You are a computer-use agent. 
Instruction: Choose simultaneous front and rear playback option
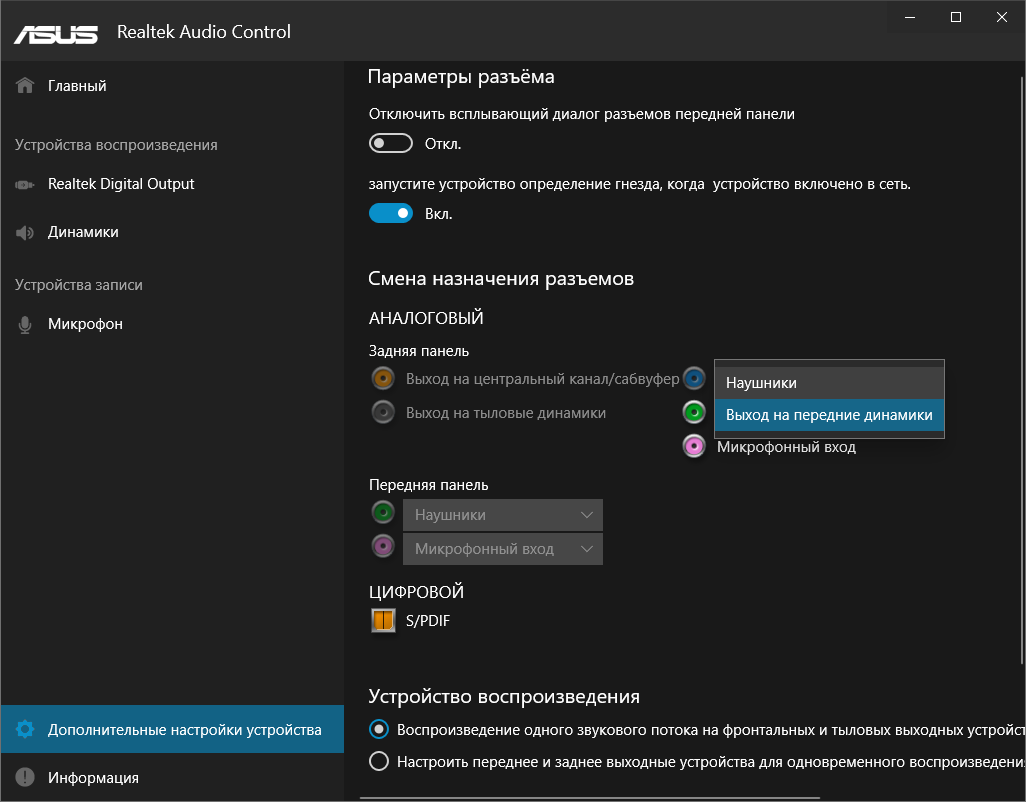tap(378, 761)
